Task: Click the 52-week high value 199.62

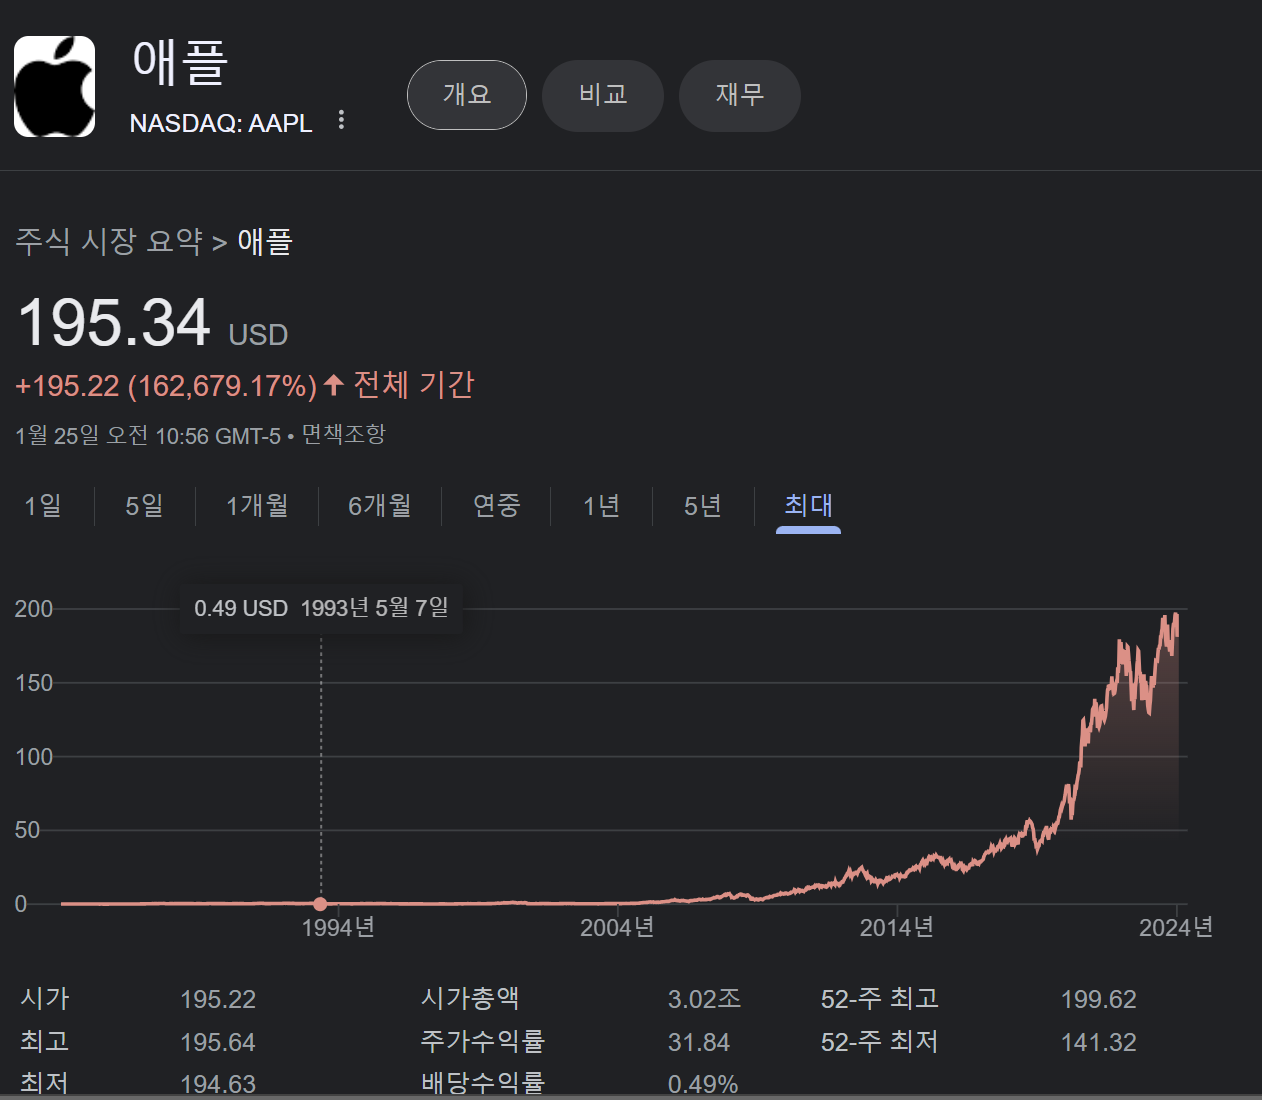Action: click(x=1099, y=999)
